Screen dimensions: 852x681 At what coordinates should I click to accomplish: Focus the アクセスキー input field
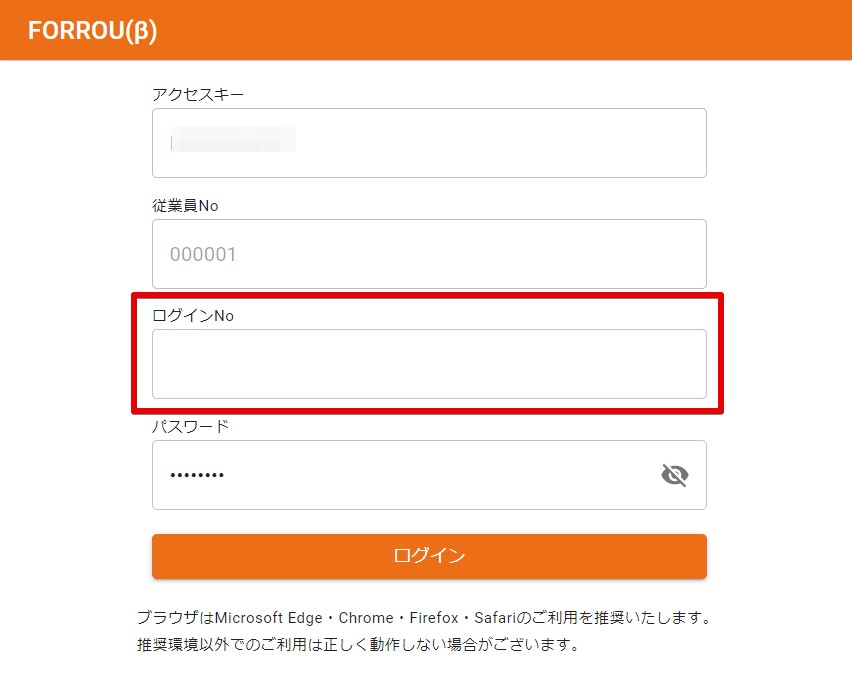click(429, 143)
